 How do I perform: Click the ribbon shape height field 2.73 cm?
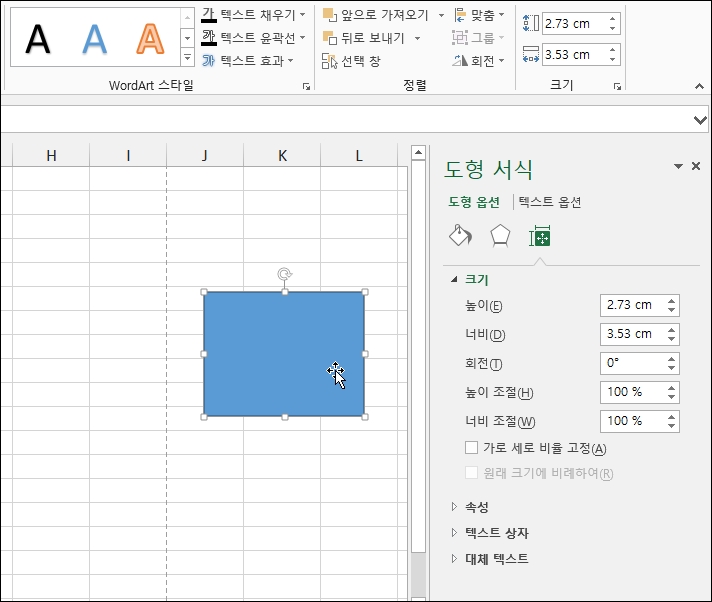(x=574, y=23)
